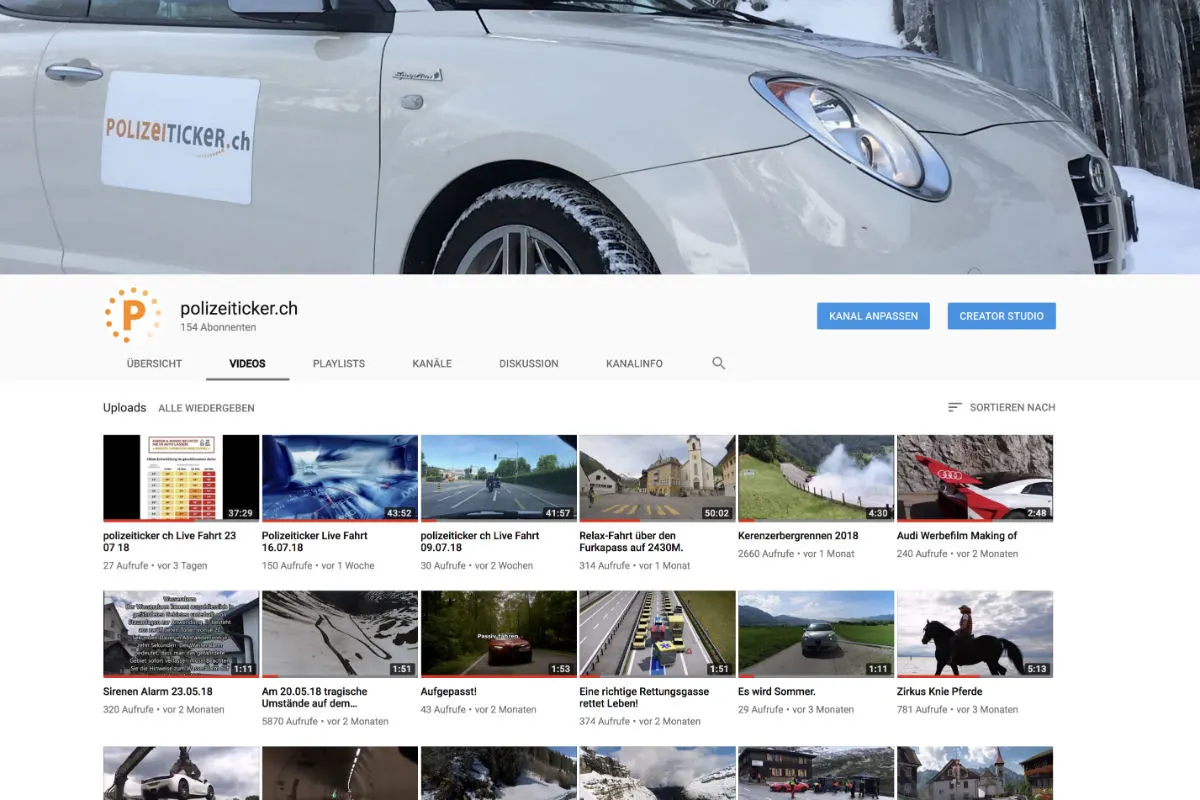1200x800 pixels.
Task: Click the Kanal anpassen button
Action: tap(873, 316)
